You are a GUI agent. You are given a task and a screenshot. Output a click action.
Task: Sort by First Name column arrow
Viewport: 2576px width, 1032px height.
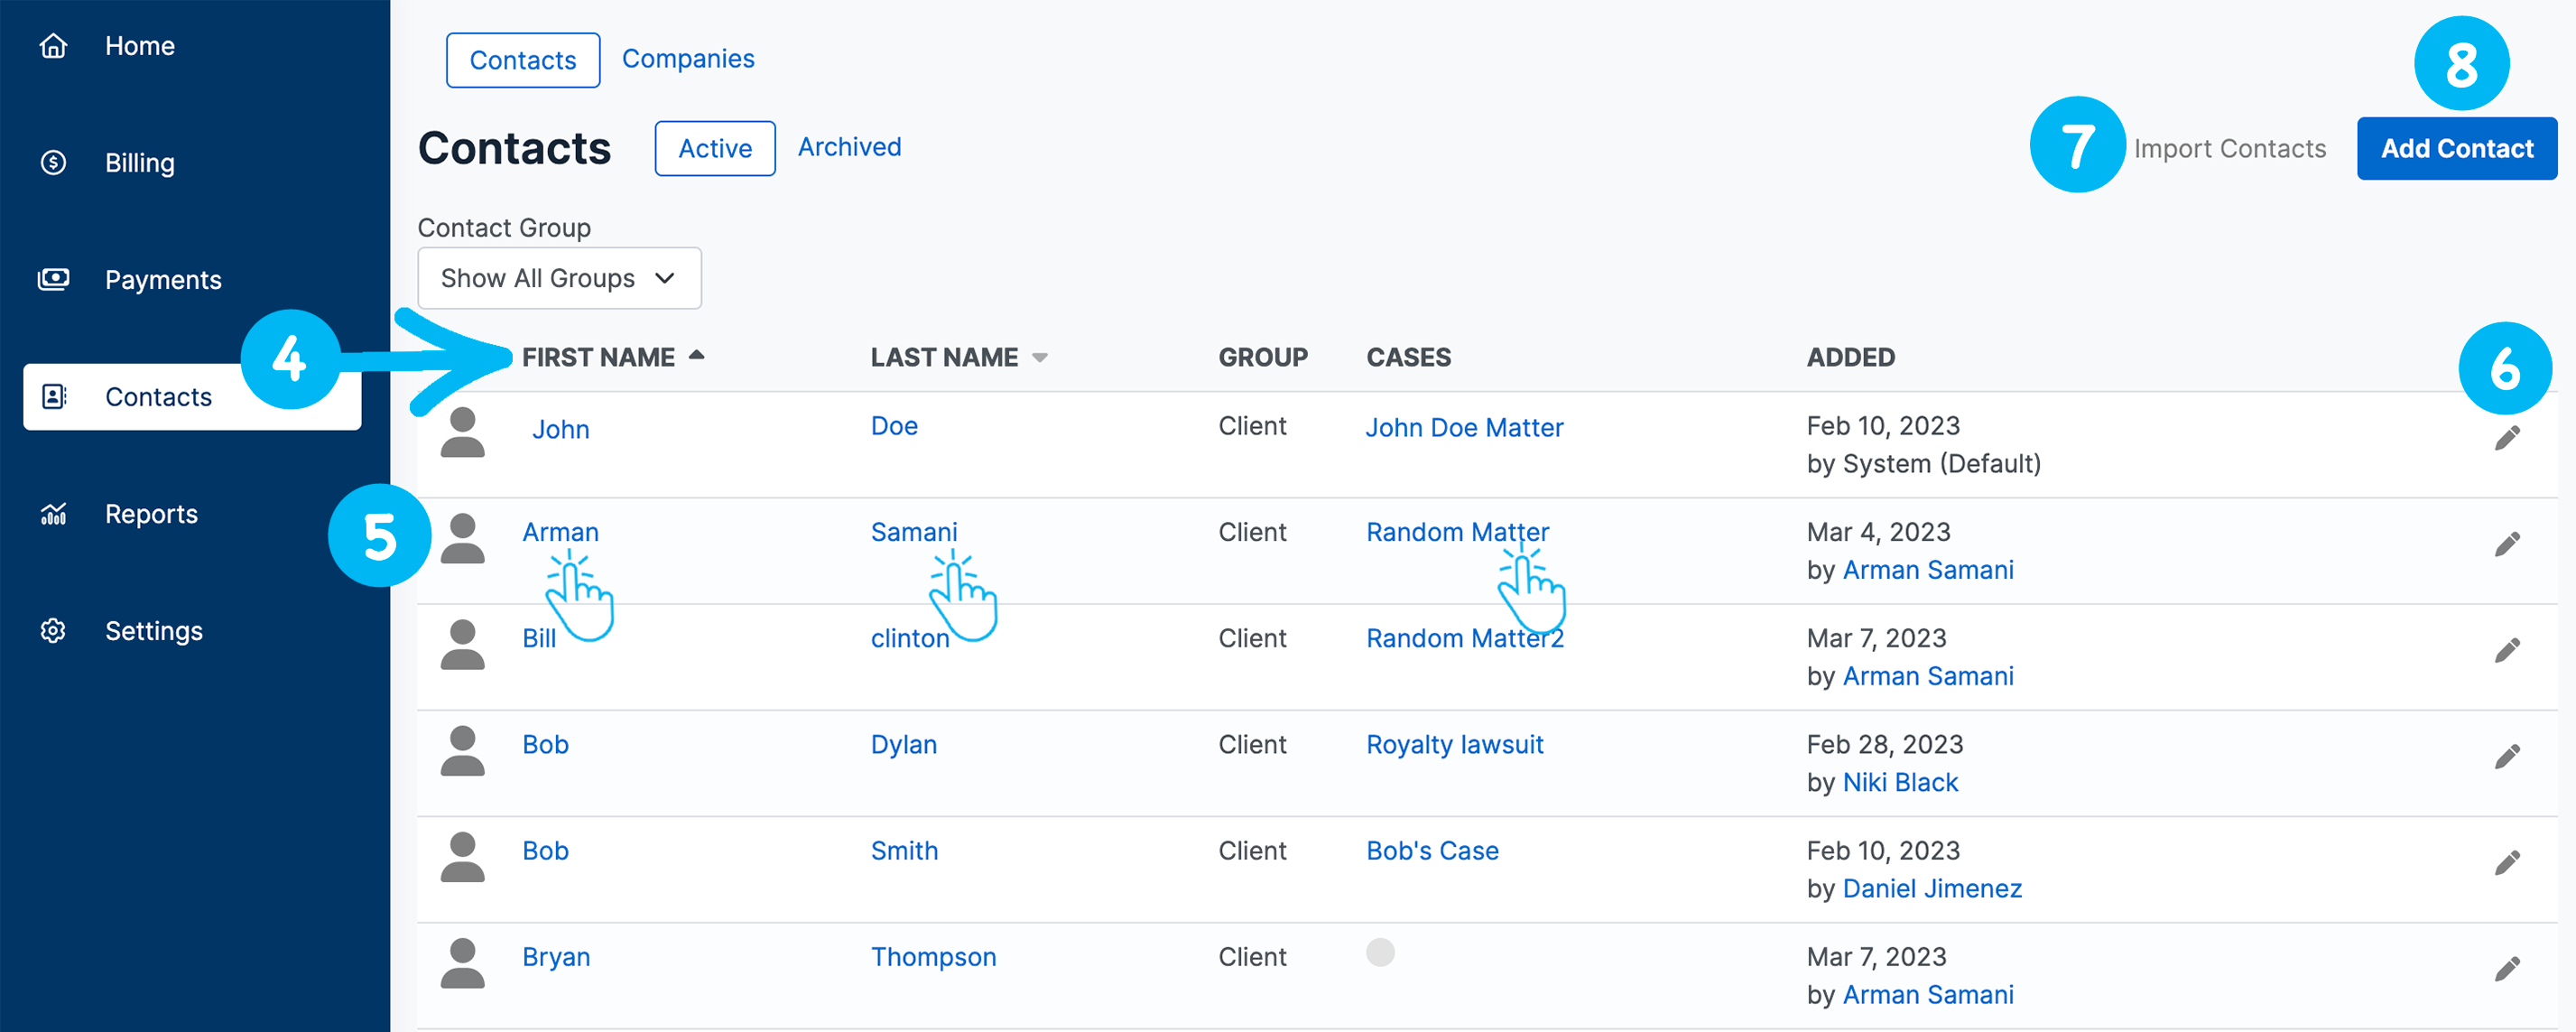tap(697, 355)
